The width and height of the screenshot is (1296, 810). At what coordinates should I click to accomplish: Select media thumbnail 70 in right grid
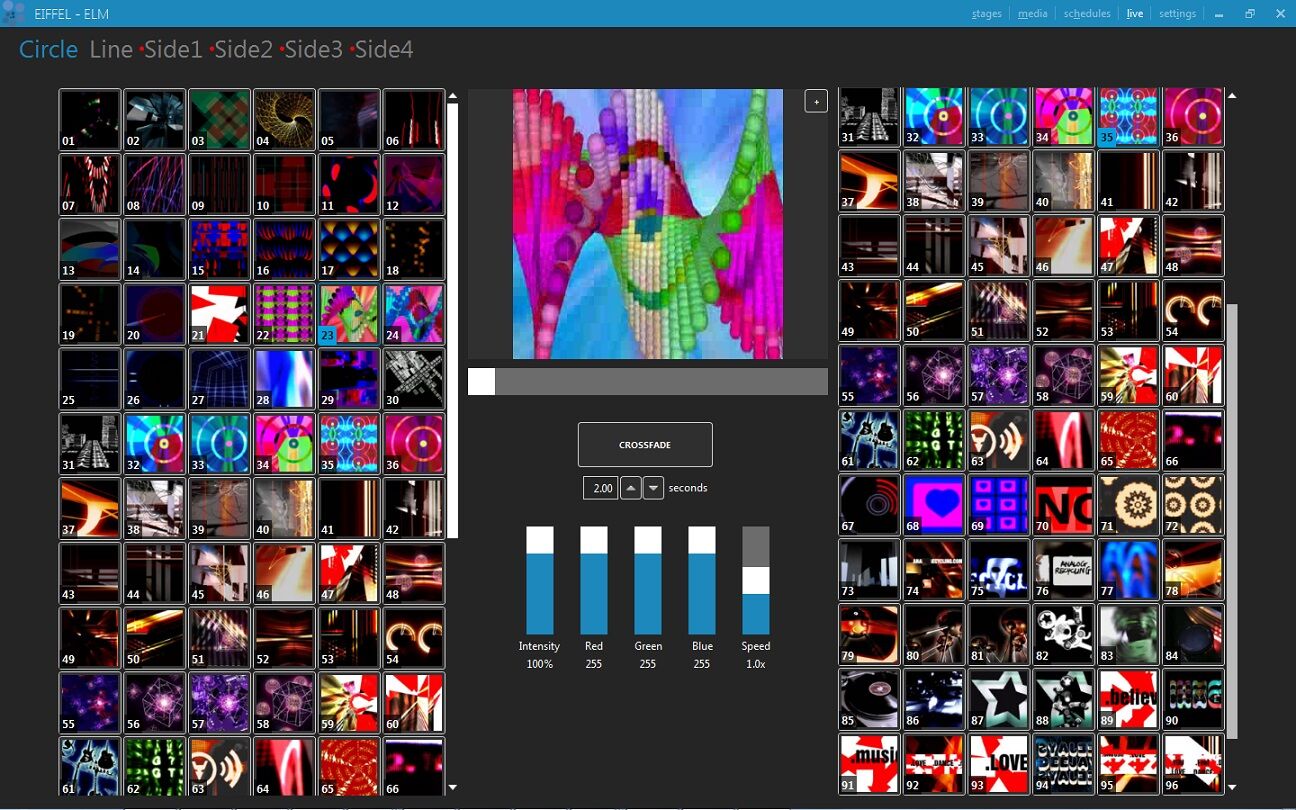tap(1064, 505)
